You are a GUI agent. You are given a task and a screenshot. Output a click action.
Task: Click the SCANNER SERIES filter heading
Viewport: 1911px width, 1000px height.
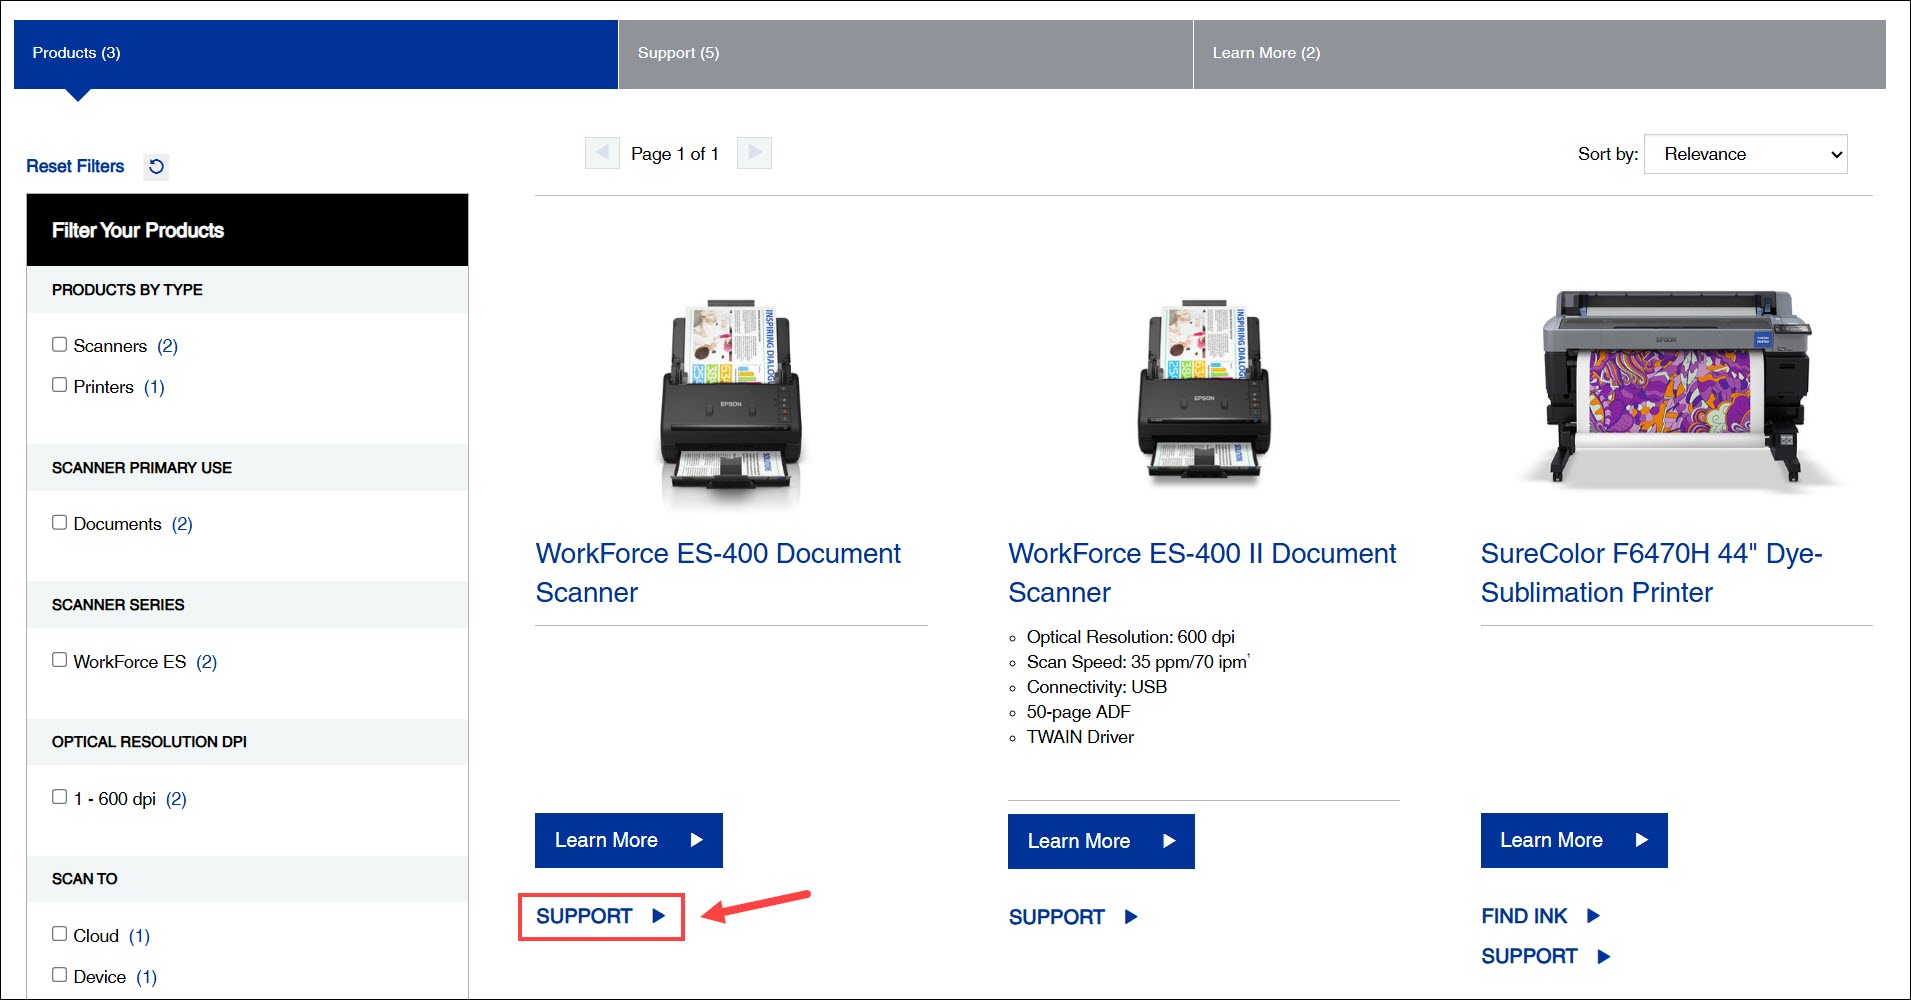click(x=118, y=605)
